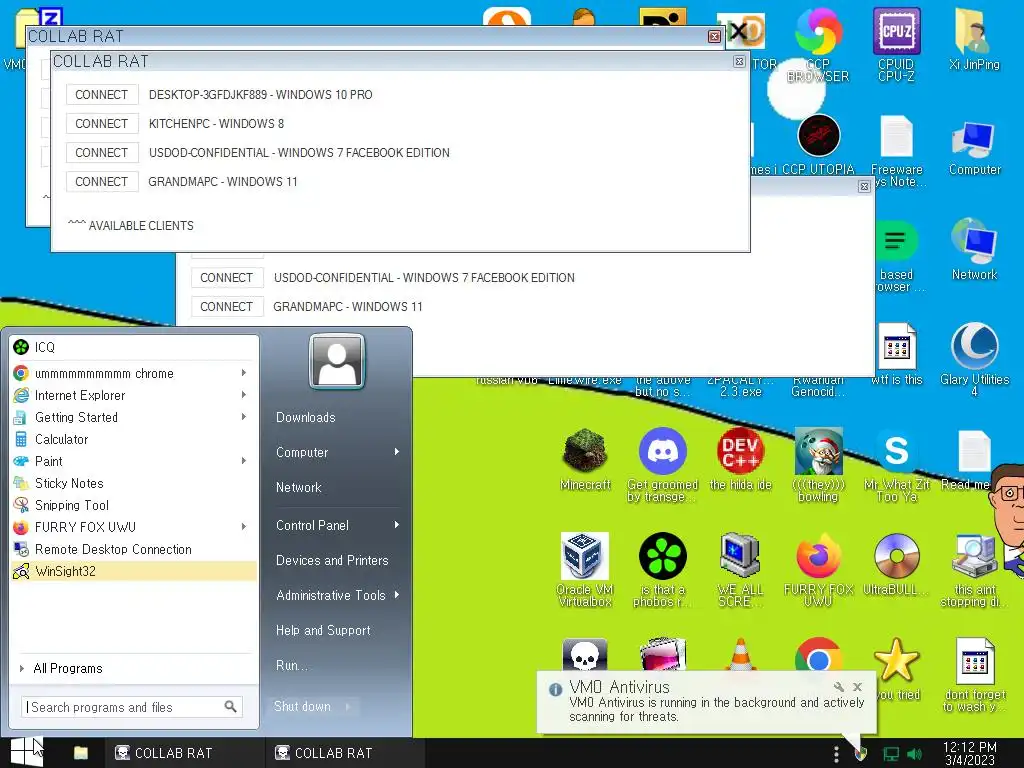Click the user account picture in start menu
Viewport: 1024px width, 768px height.
(x=337, y=361)
